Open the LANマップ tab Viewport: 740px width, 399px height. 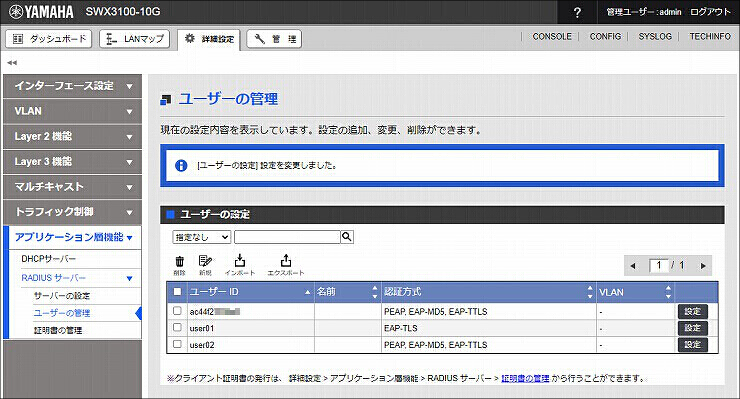pos(135,39)
